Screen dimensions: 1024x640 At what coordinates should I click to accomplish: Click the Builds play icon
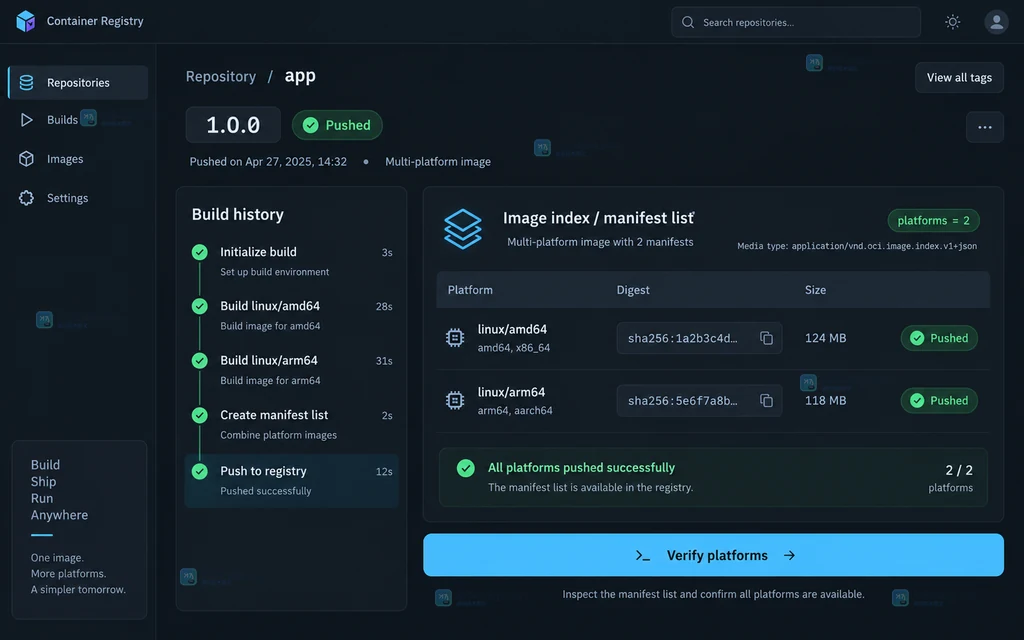click(x=26, y=120)
